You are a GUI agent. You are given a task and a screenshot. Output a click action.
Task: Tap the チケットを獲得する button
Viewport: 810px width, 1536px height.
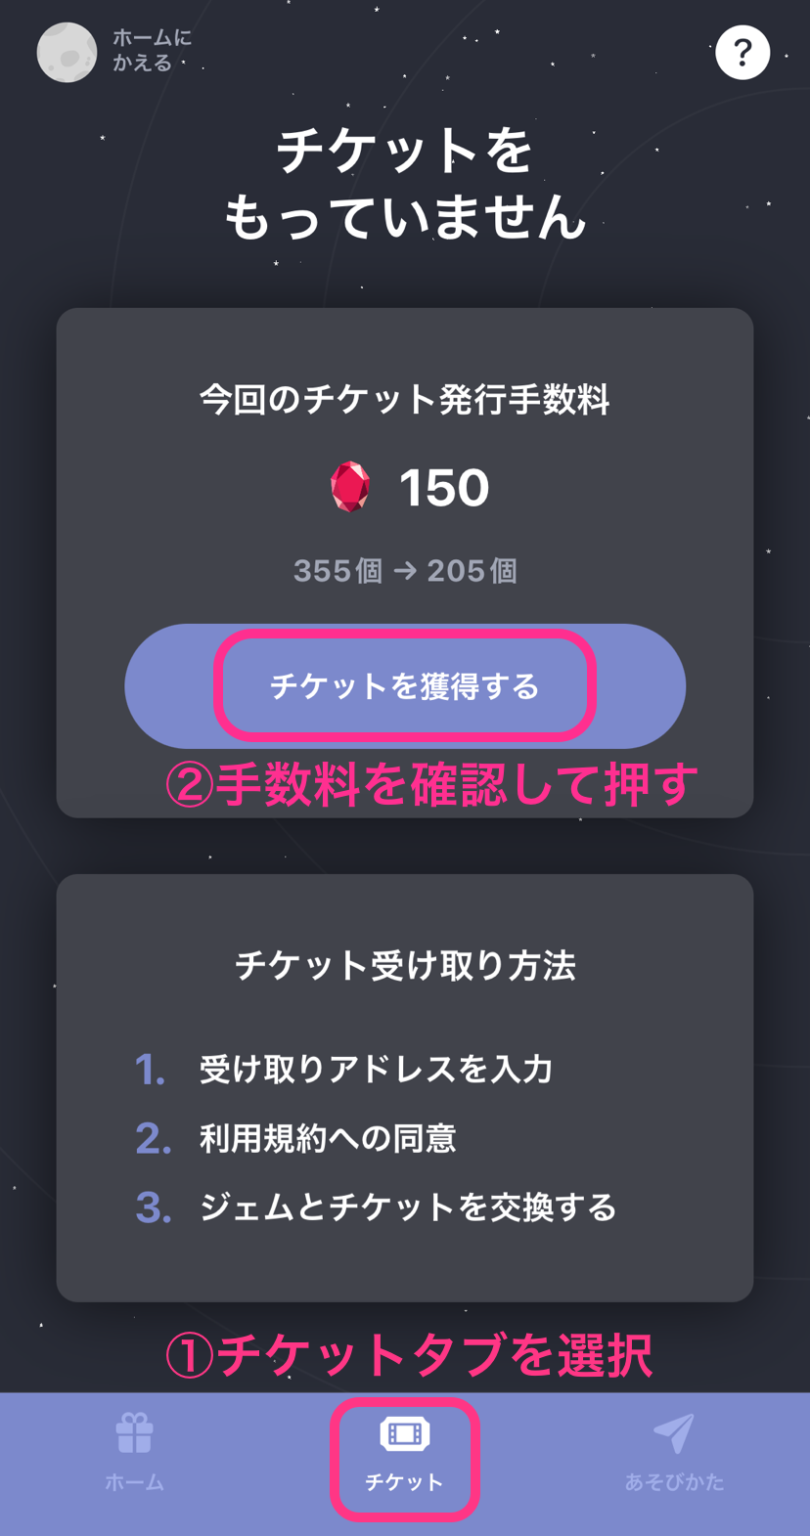tap(405, 686)
